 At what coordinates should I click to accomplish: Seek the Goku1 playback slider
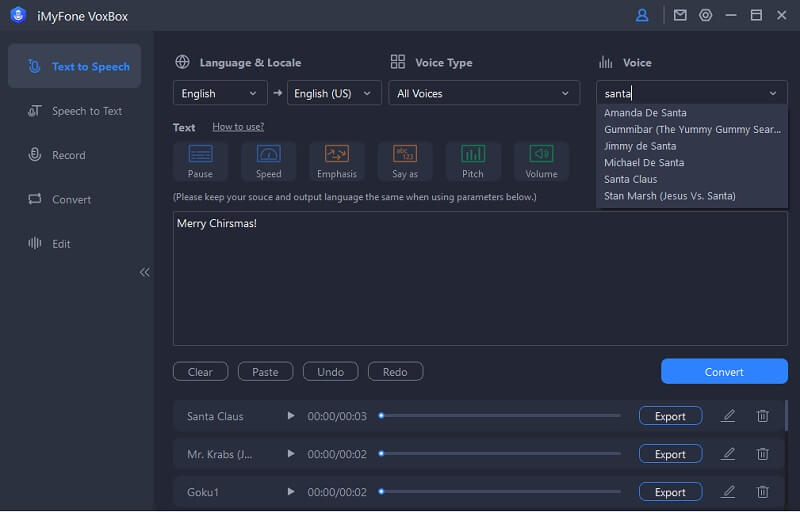(x=500, y=492)
